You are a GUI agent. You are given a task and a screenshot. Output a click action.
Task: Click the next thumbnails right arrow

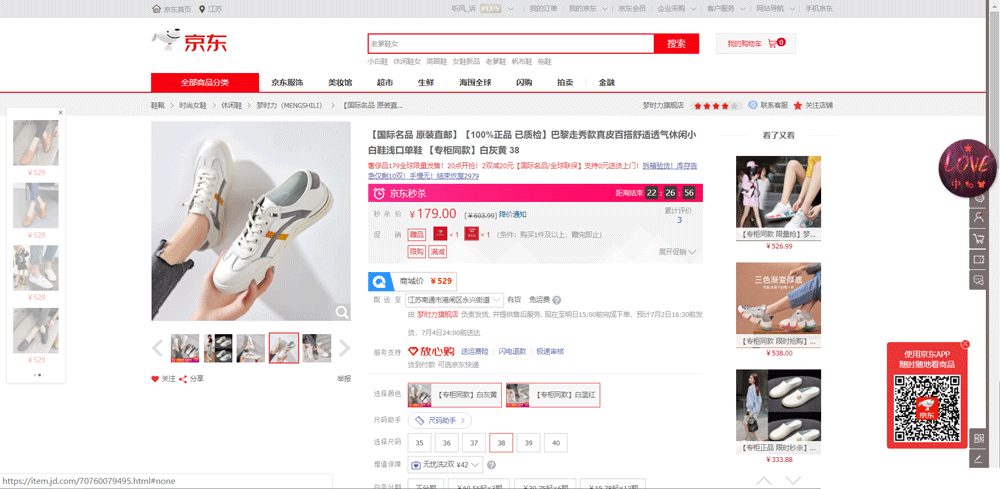coord(344,348)
